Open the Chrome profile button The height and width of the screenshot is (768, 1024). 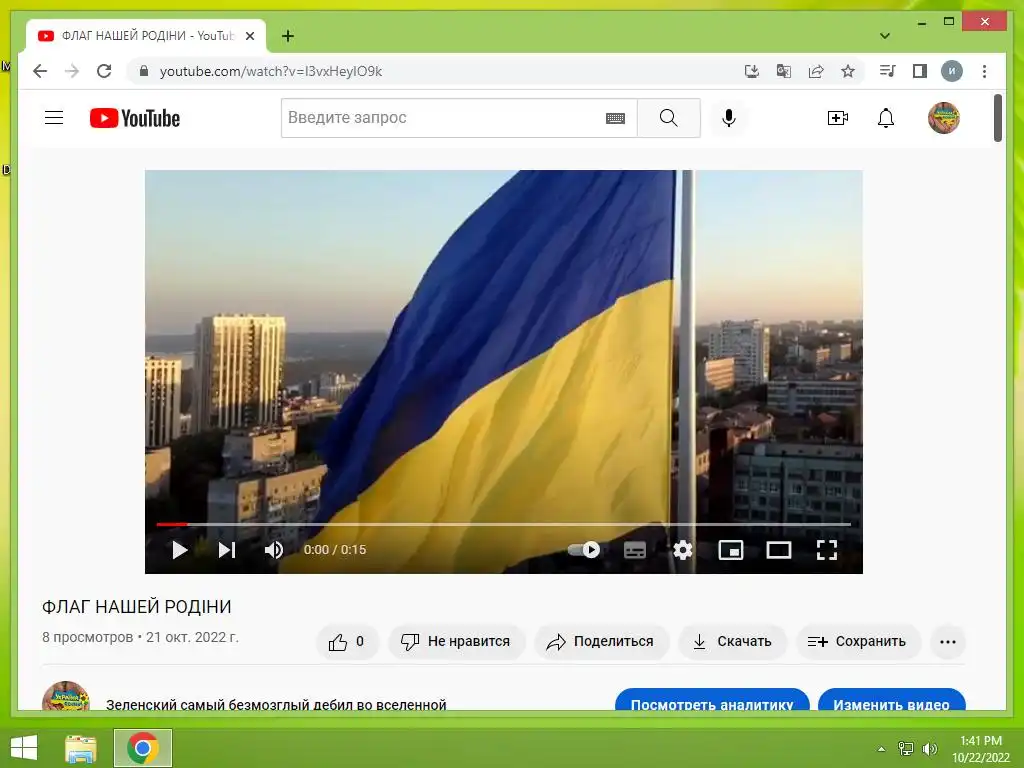tap(952, 71)
